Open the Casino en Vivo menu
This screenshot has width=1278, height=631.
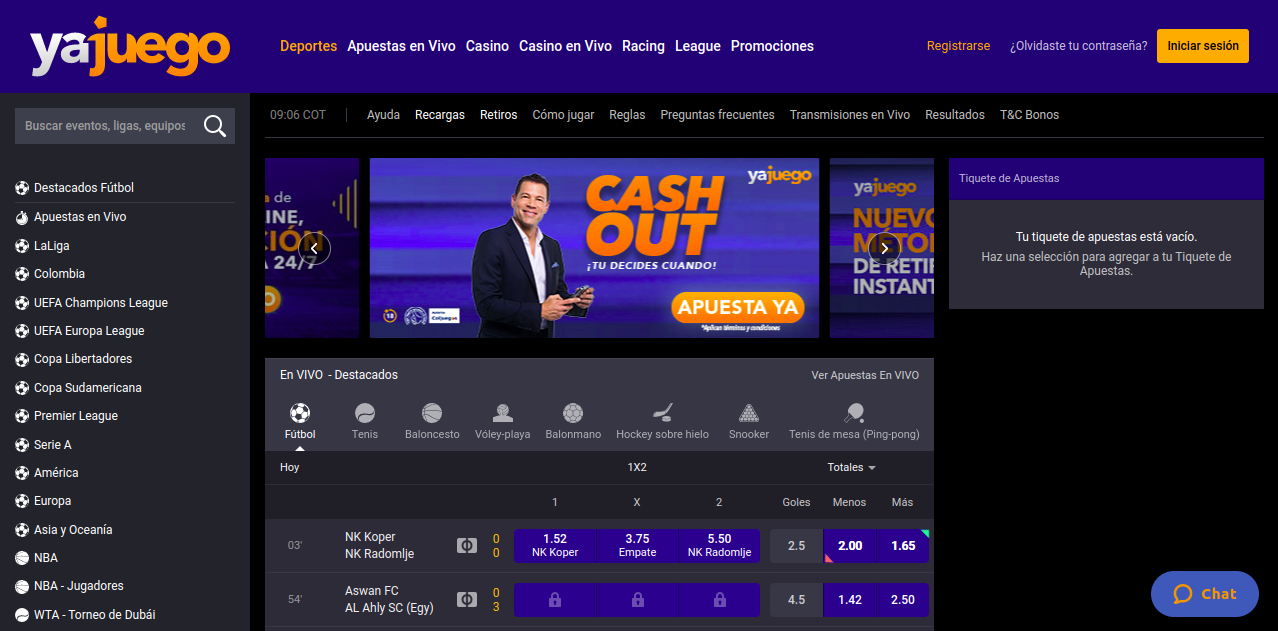click(565, 46)
